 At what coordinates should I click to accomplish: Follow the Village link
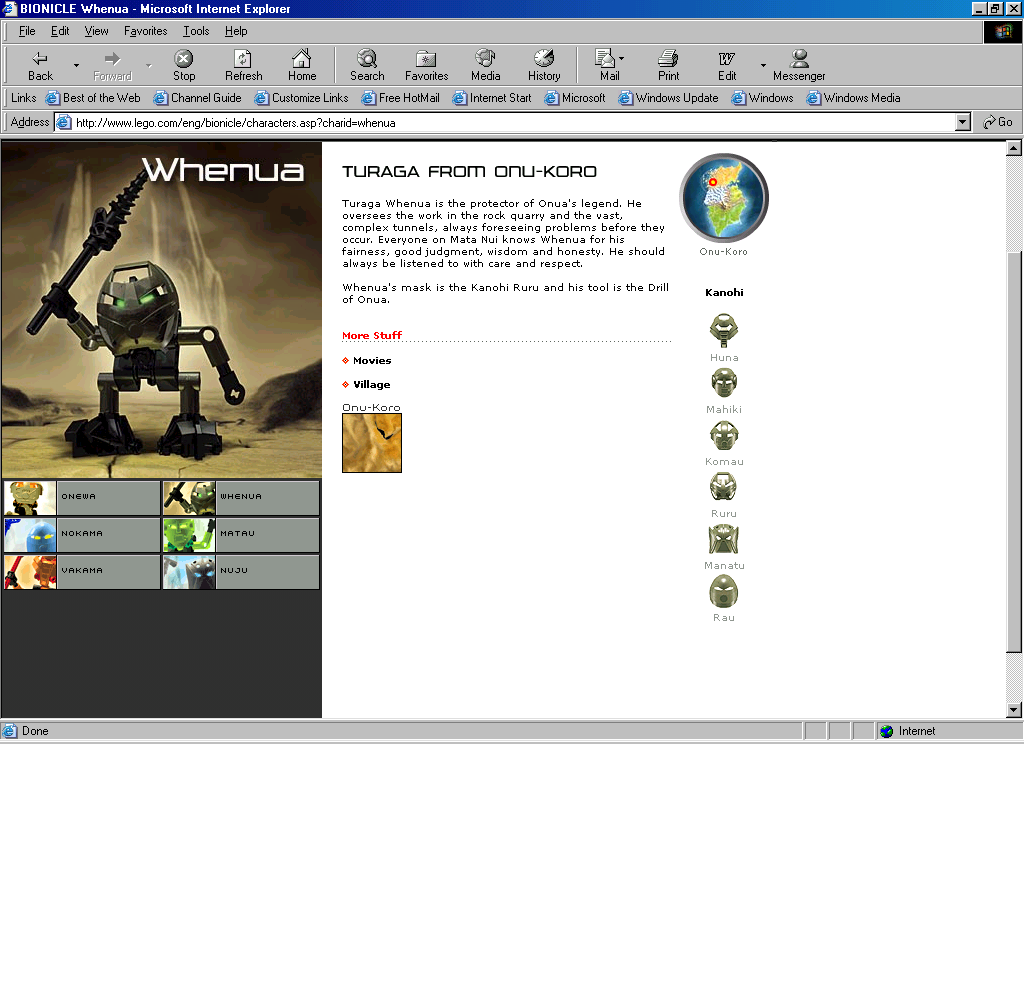click(x=371, y=385)
